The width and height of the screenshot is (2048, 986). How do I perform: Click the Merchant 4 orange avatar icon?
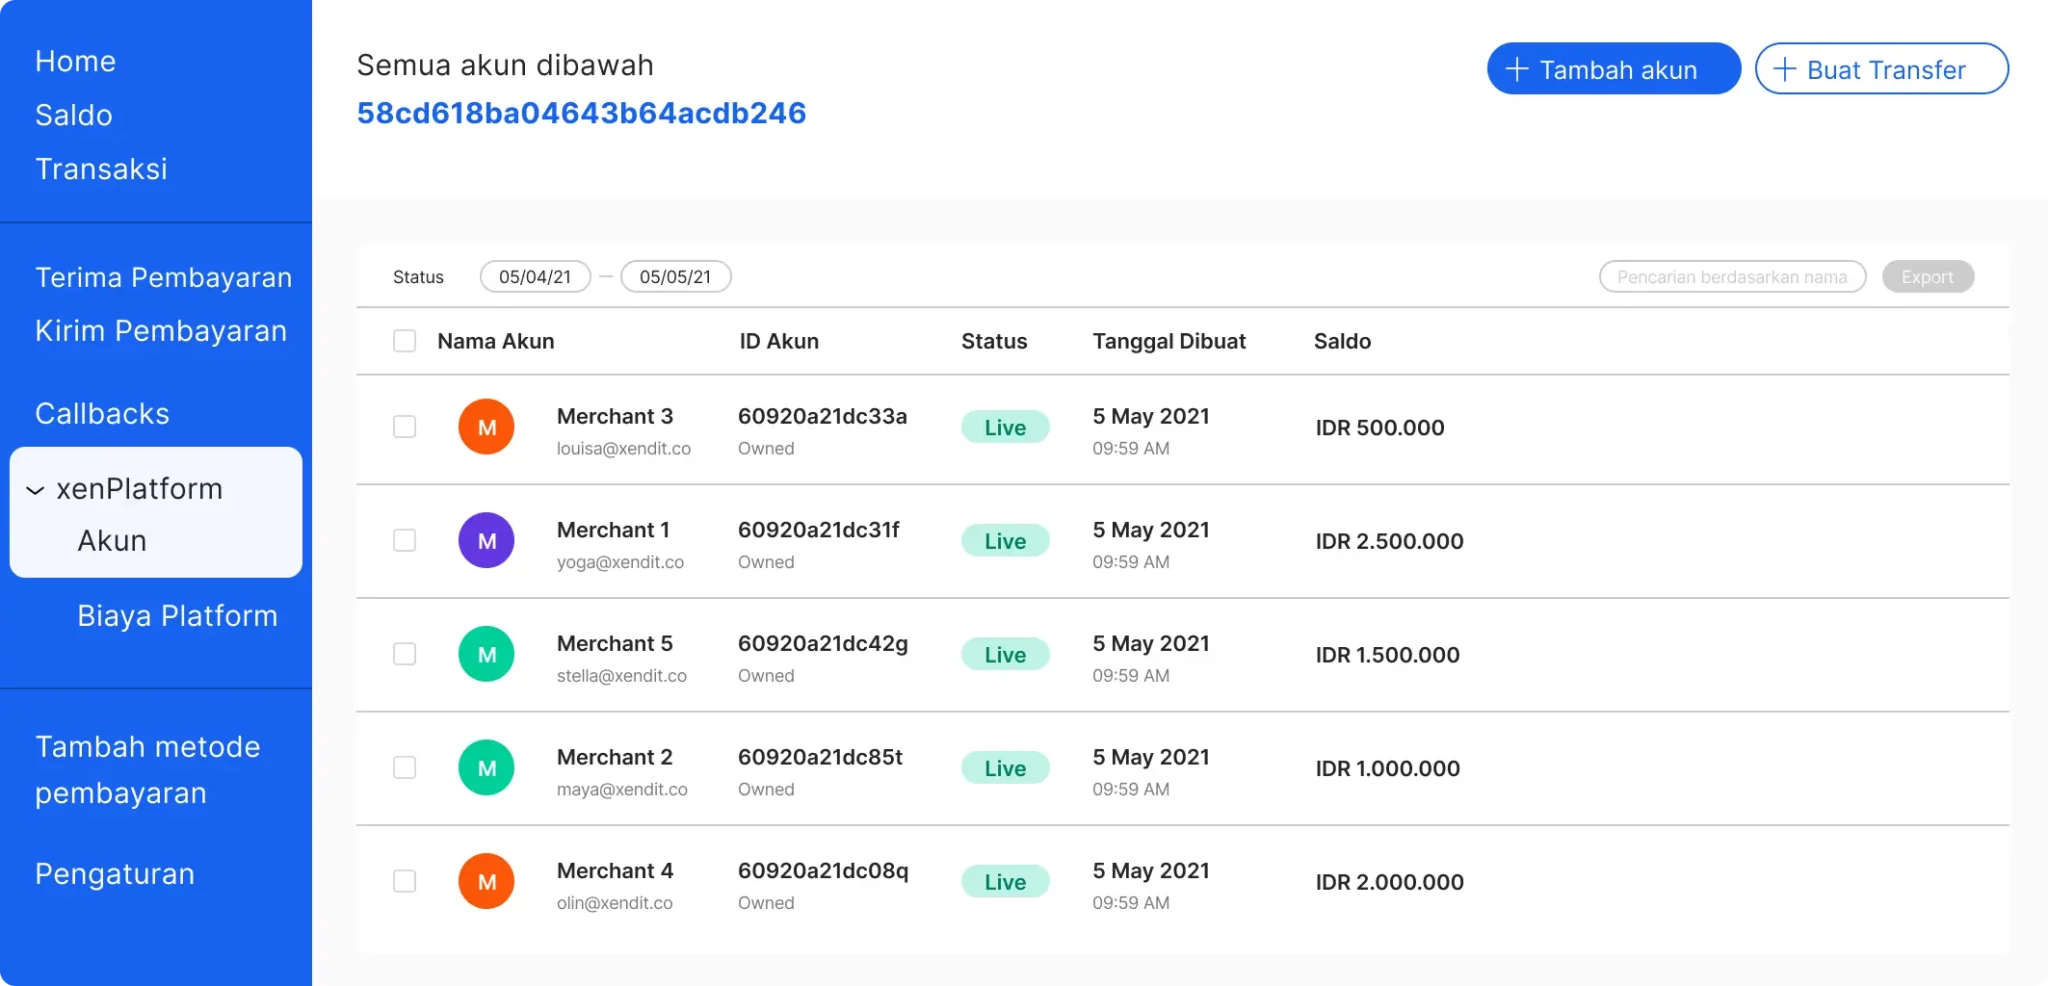(x=486, y=881)
